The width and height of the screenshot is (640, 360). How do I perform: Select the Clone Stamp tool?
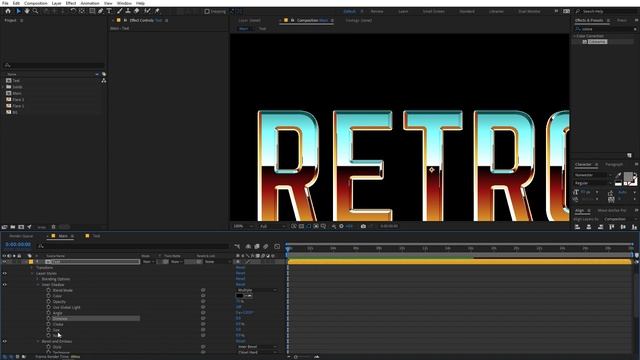pos(128,11)
